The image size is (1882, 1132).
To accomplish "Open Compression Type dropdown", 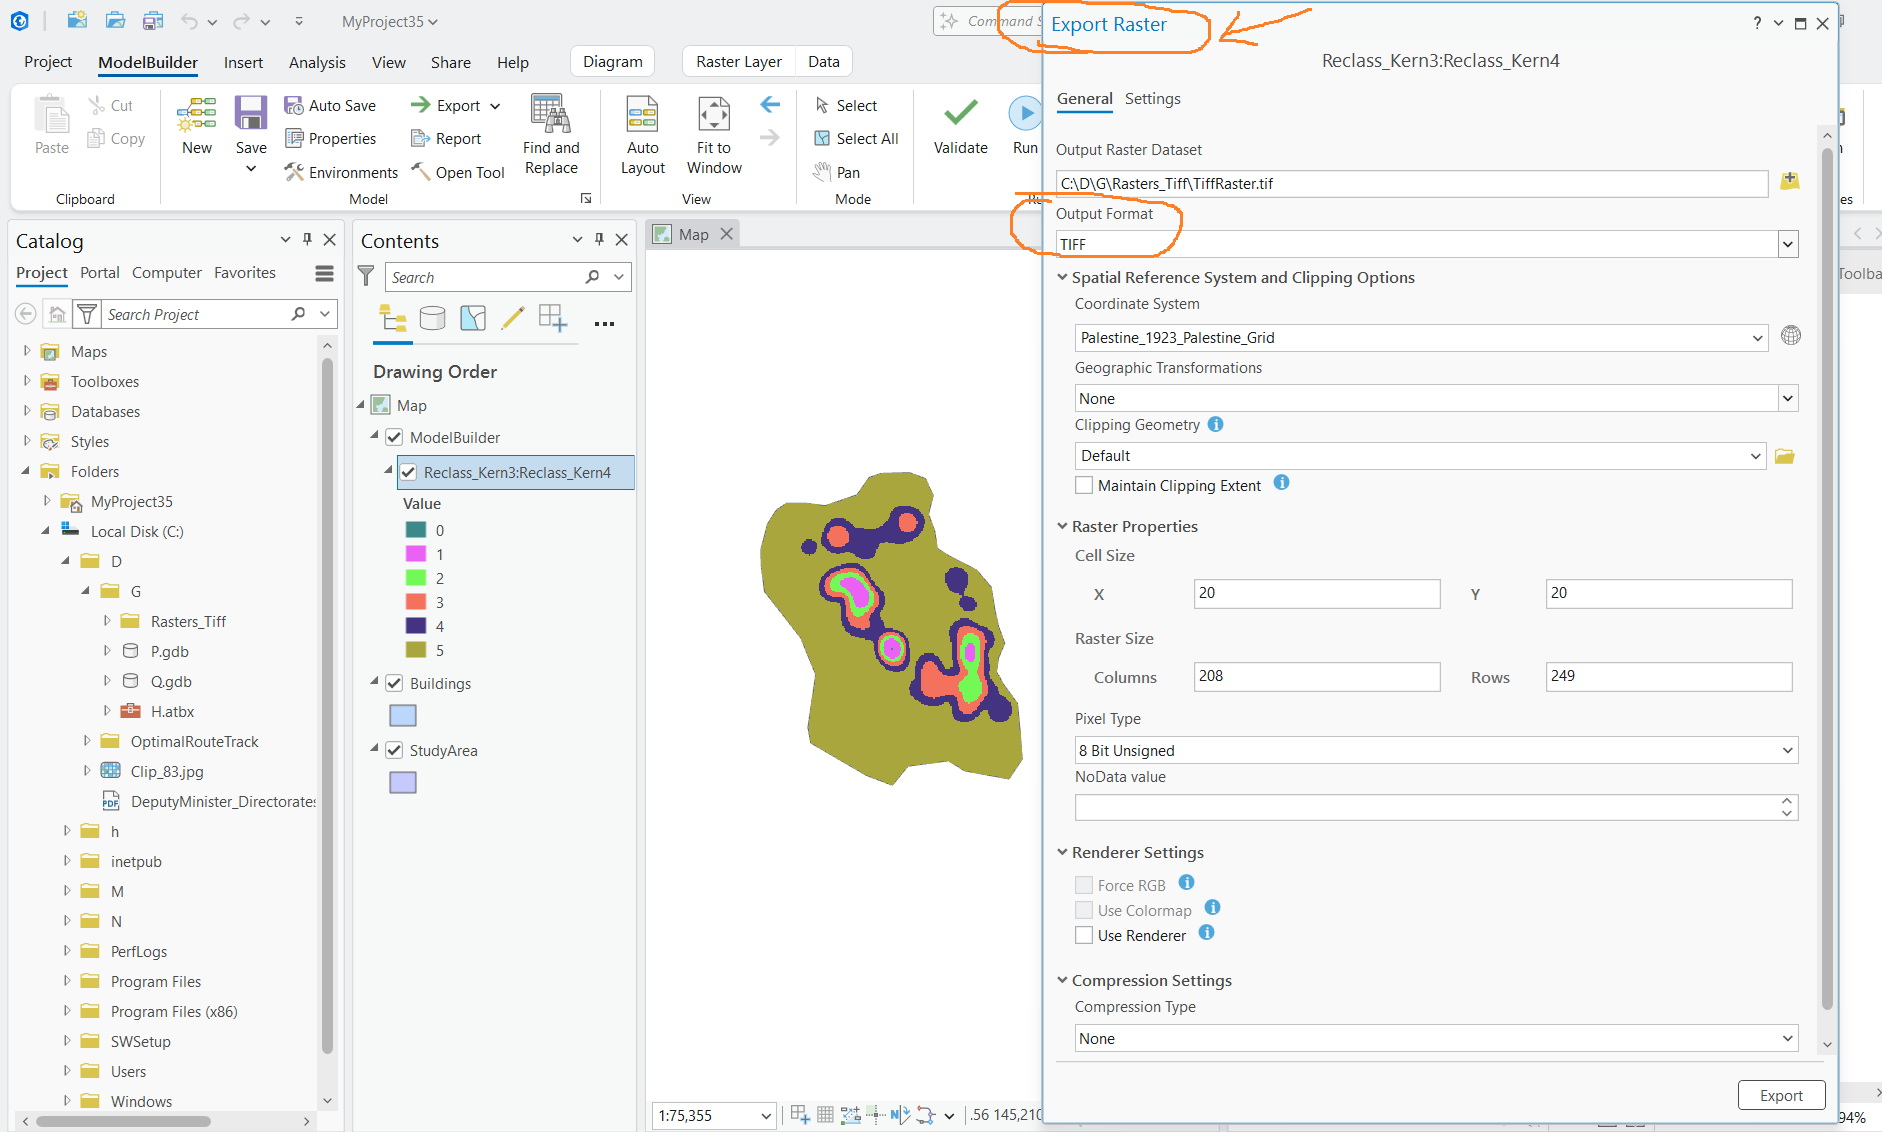I will [1787, 1038].
